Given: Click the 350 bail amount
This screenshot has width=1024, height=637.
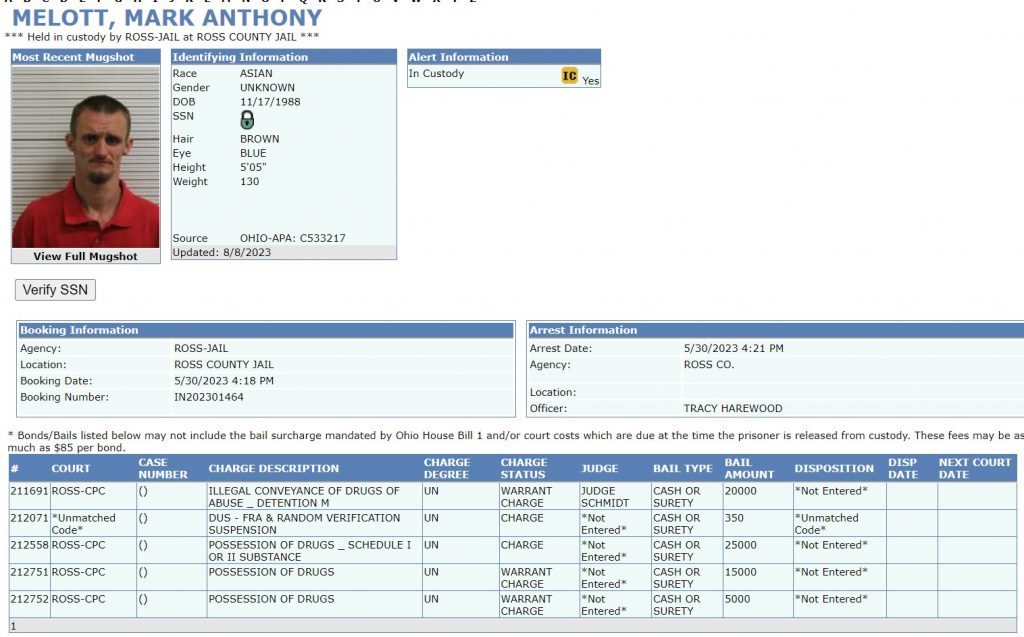Looking at the screenshot, I should pyautogui.click(x=734, y=518).
